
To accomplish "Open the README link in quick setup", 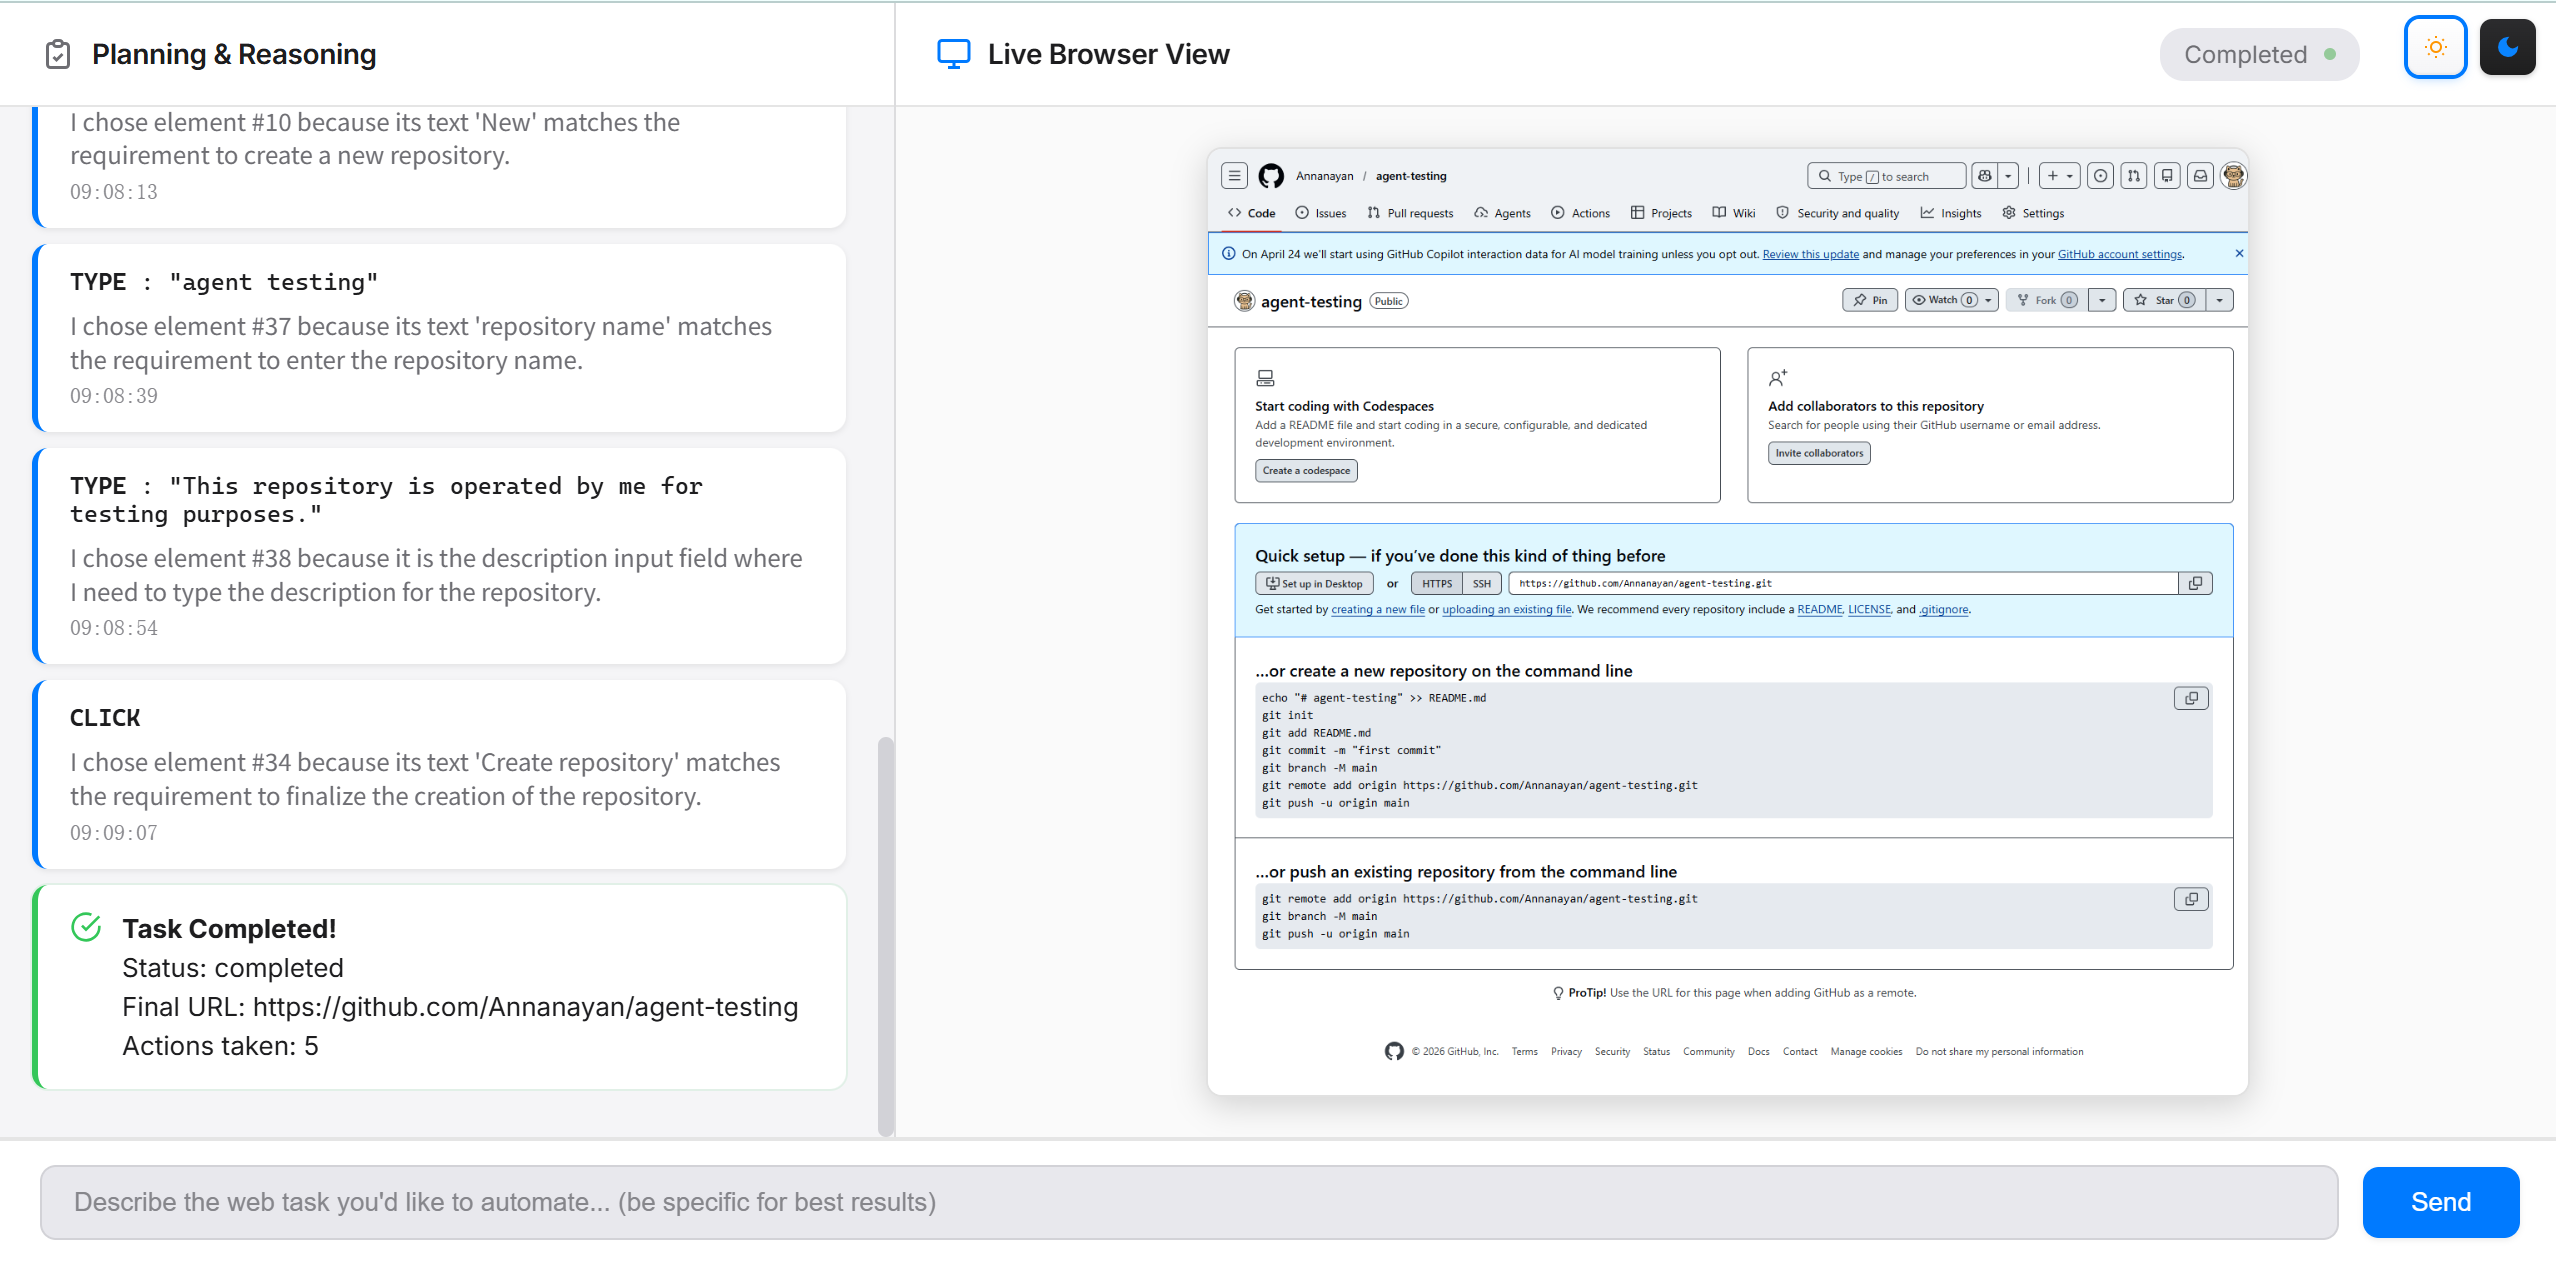I will pos(1819,610).
